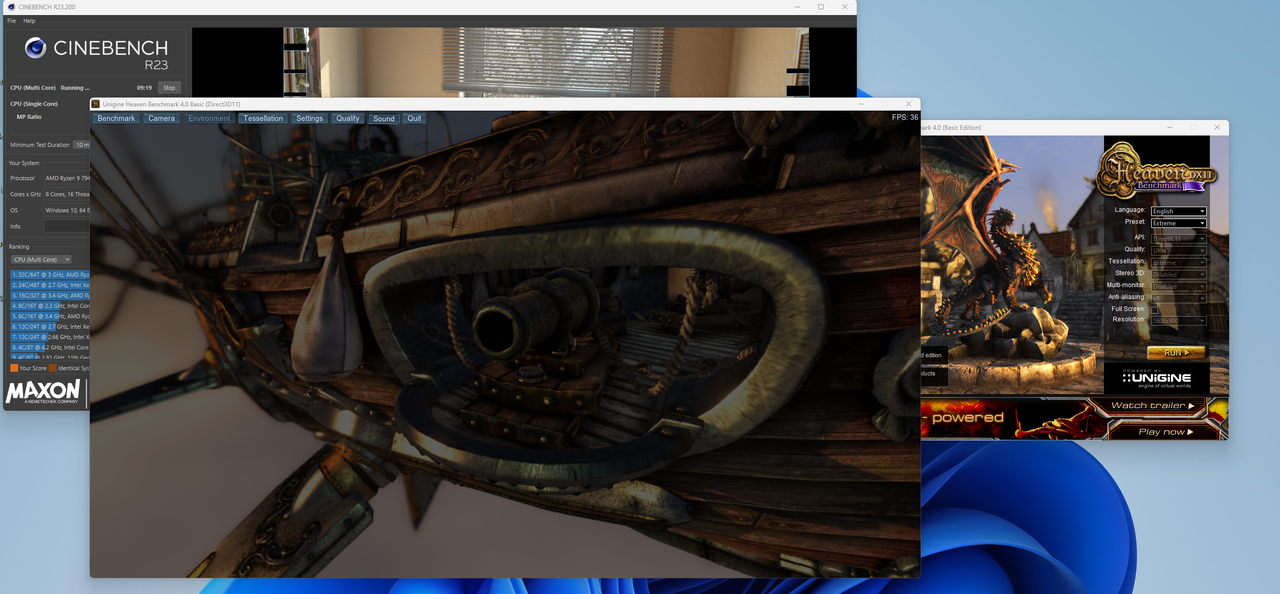Click Benchmark in the Heaven toolbar
1280x594 pixels.
pos(116,118)
